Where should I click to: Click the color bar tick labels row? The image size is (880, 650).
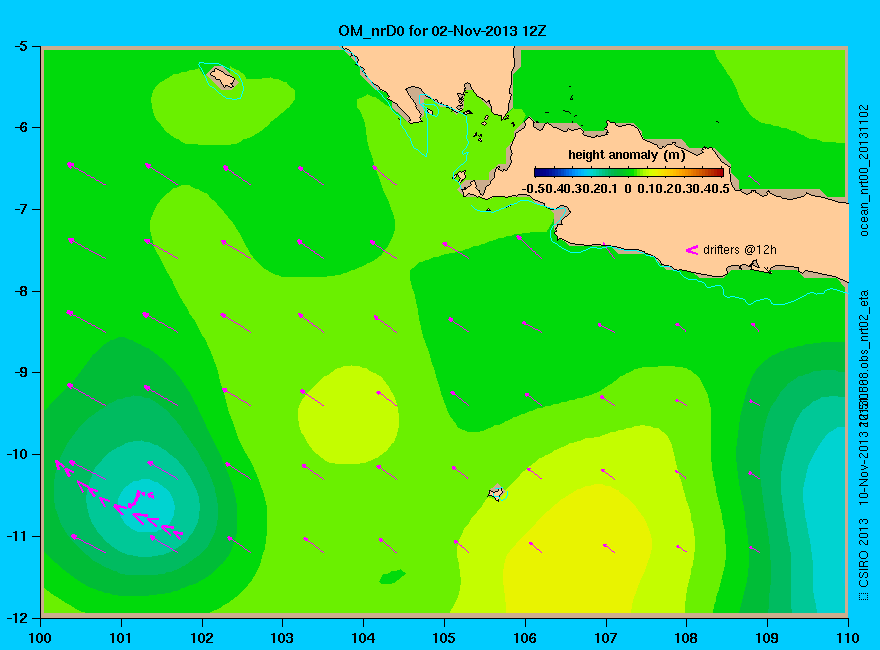point(626,189)
